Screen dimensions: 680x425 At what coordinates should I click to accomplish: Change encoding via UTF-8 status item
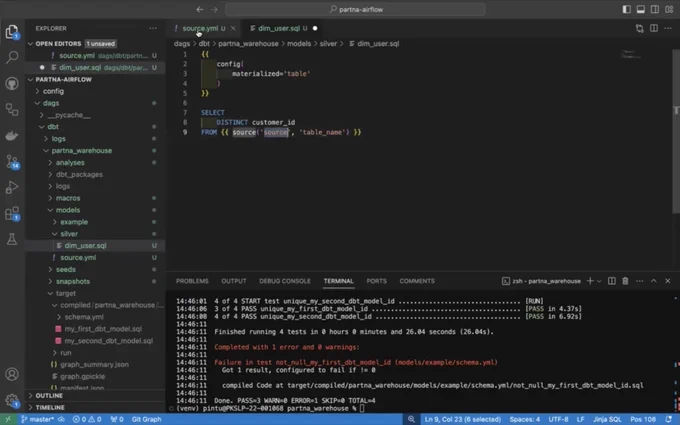point(558,419)
